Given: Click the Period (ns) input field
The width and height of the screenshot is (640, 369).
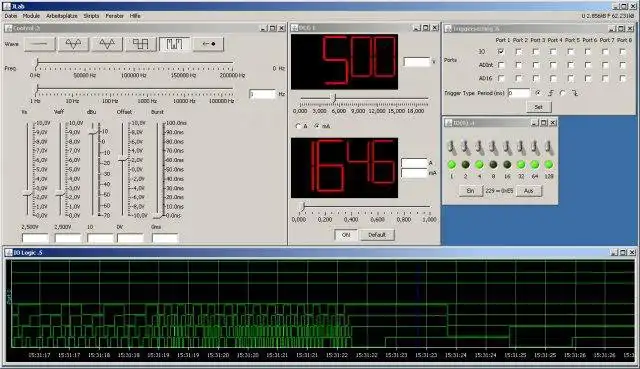Looking at the screenshot, I should [519, 93].
